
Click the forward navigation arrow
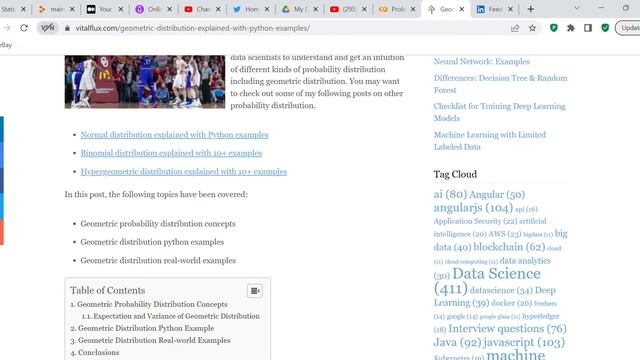(x=7, y=28)
